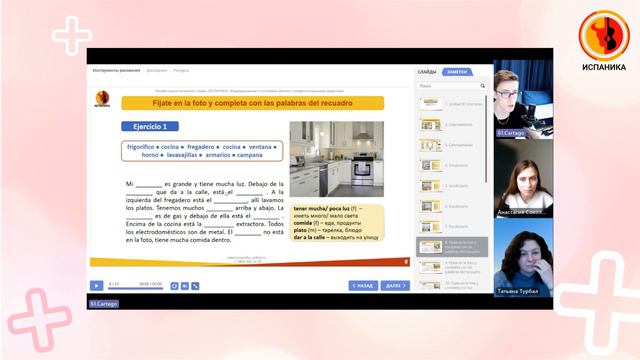Screen dimensions: 640x360
Task: Open the third top menu item 'Ресурсы'
Action: tap(181, 71)
